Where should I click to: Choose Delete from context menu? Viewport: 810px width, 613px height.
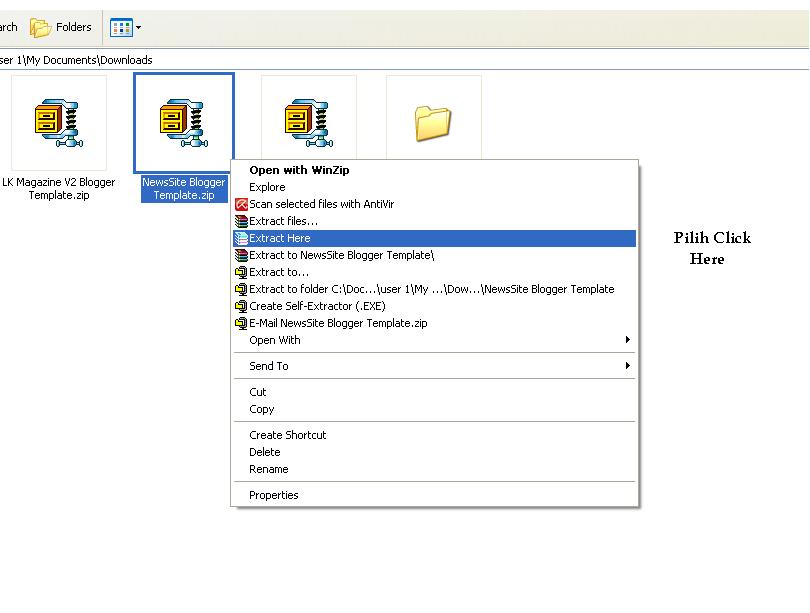click(434, 452)
